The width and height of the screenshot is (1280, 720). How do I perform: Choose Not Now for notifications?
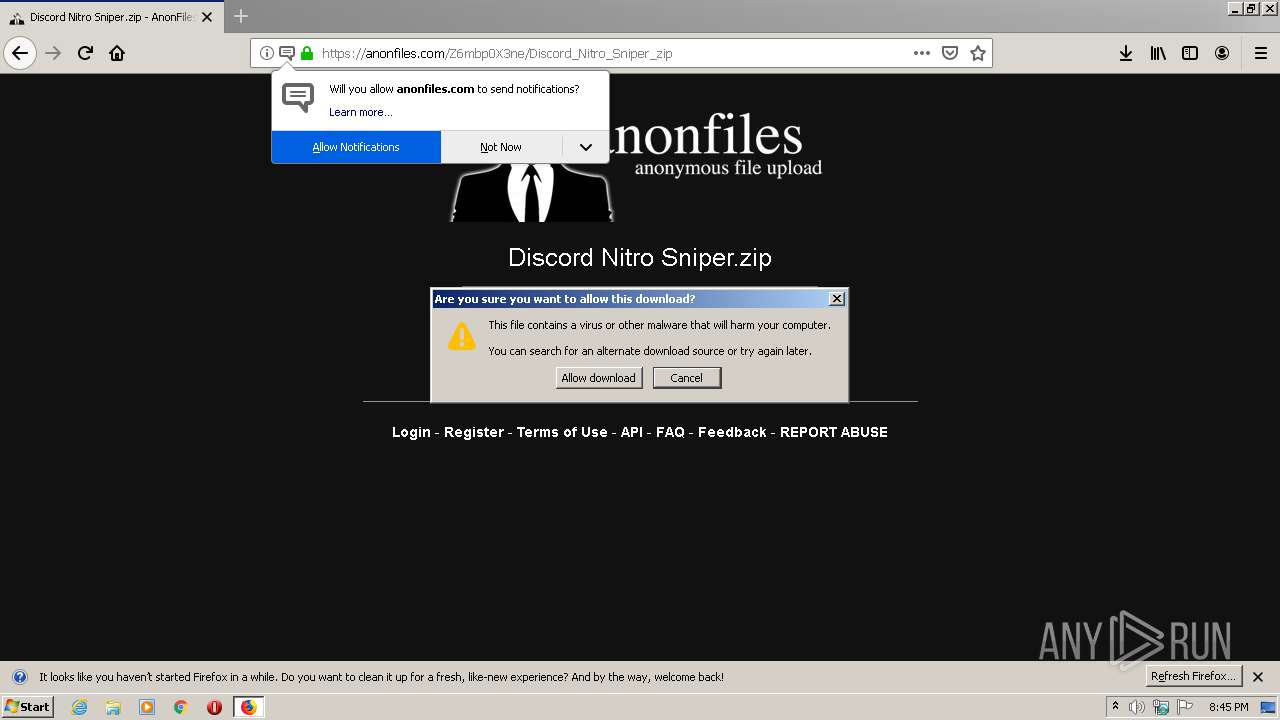(x=501, y=147)
